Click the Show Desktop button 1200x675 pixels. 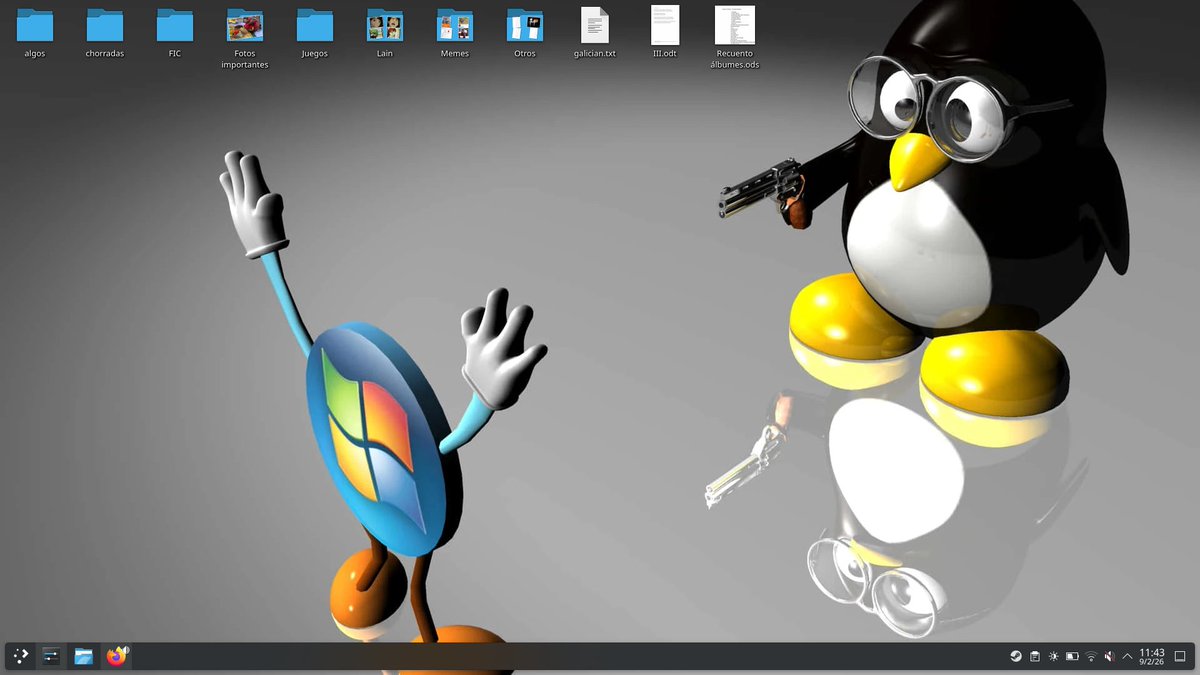pos(1180,656)
